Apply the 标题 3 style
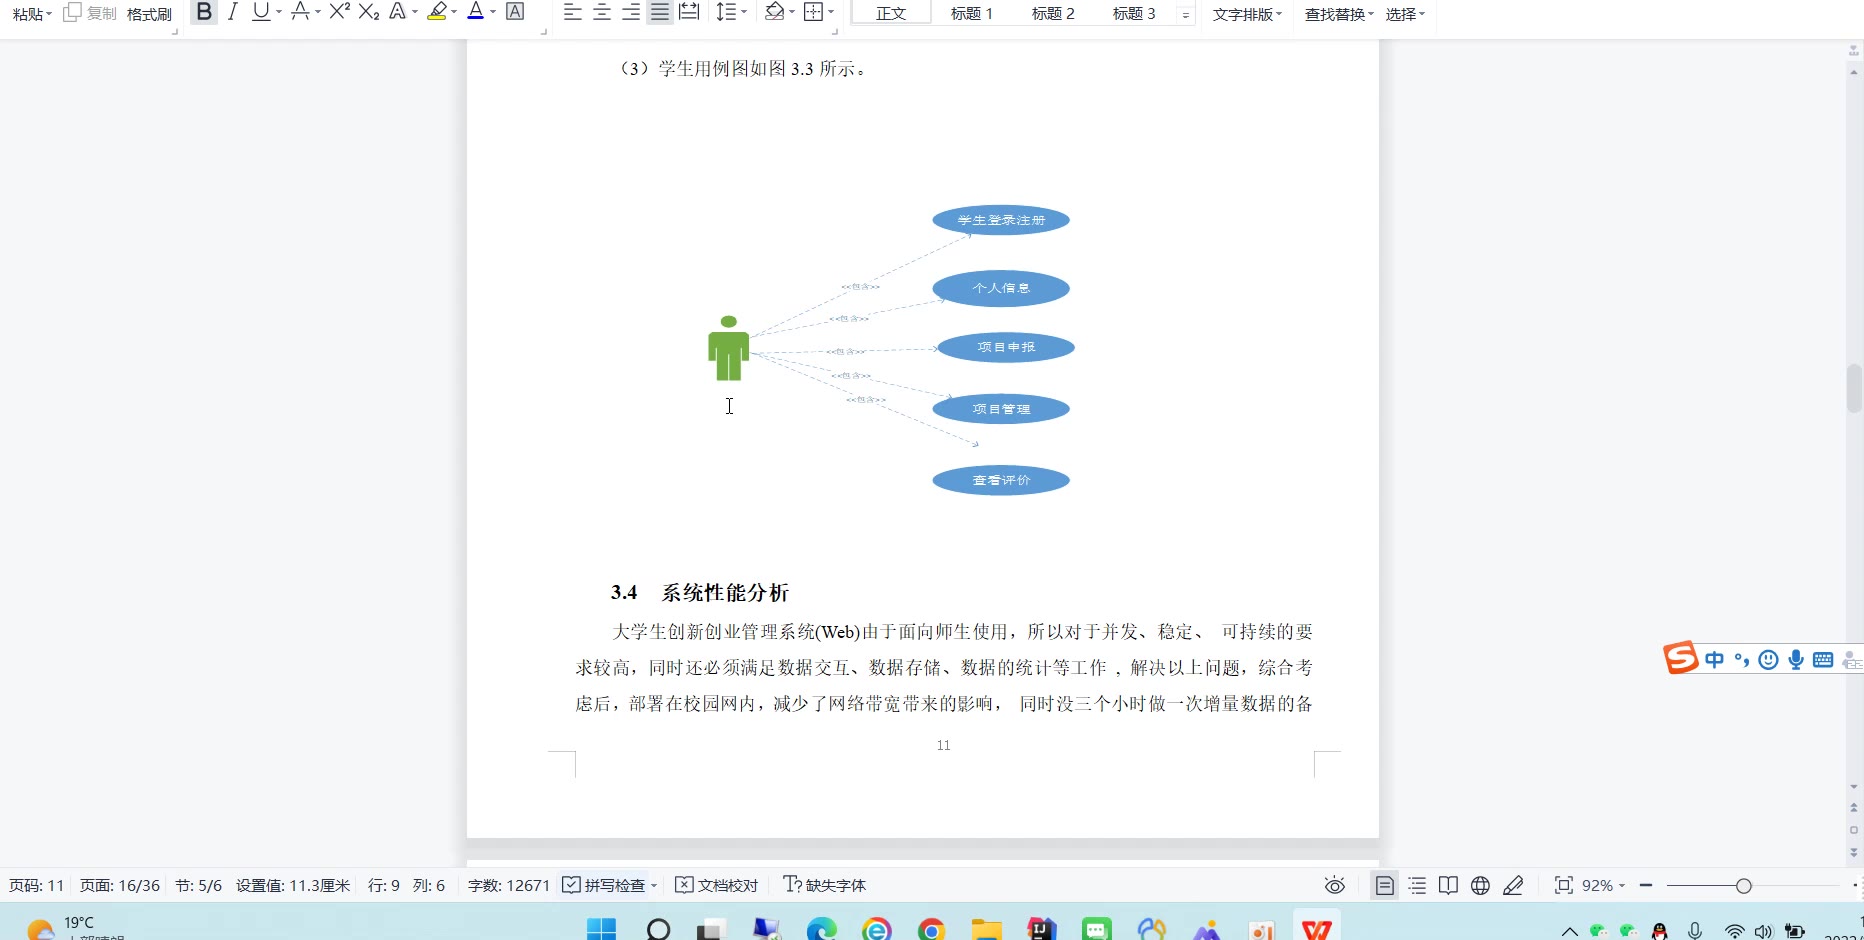This screenshot has height=940, width=1864. [1134, 13]
